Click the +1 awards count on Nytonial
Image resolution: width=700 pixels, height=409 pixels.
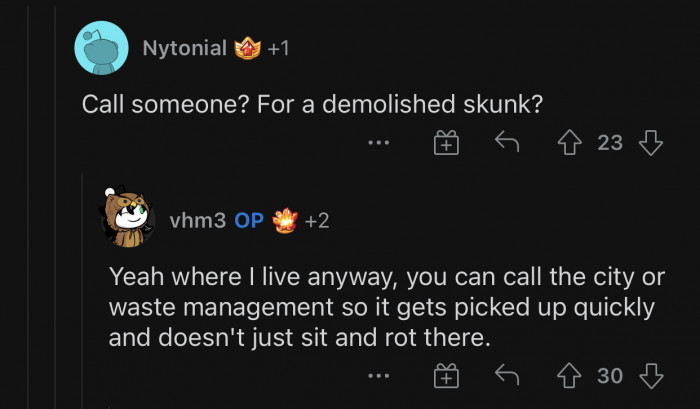279,48
